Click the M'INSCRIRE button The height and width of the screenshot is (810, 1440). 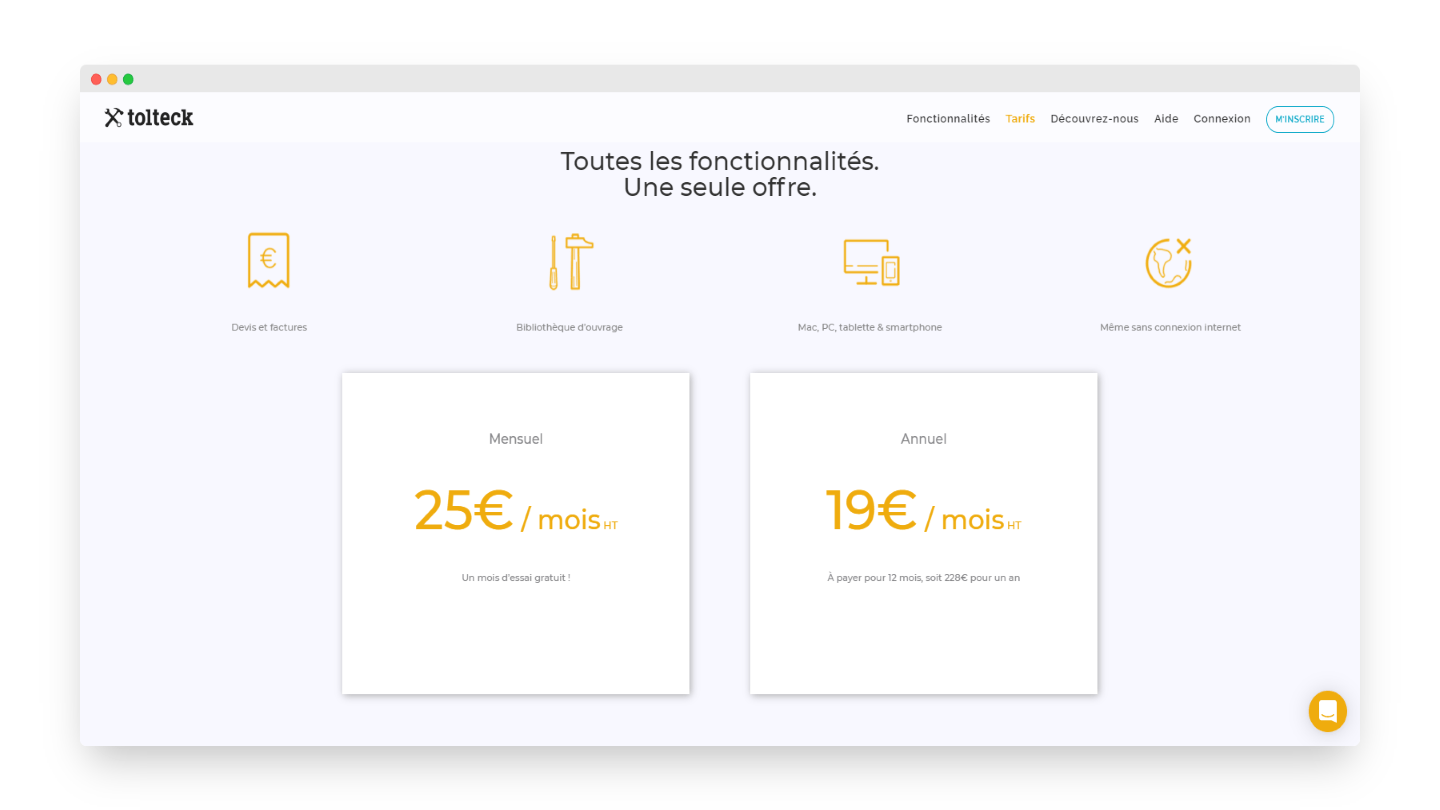coord(1300,119)
